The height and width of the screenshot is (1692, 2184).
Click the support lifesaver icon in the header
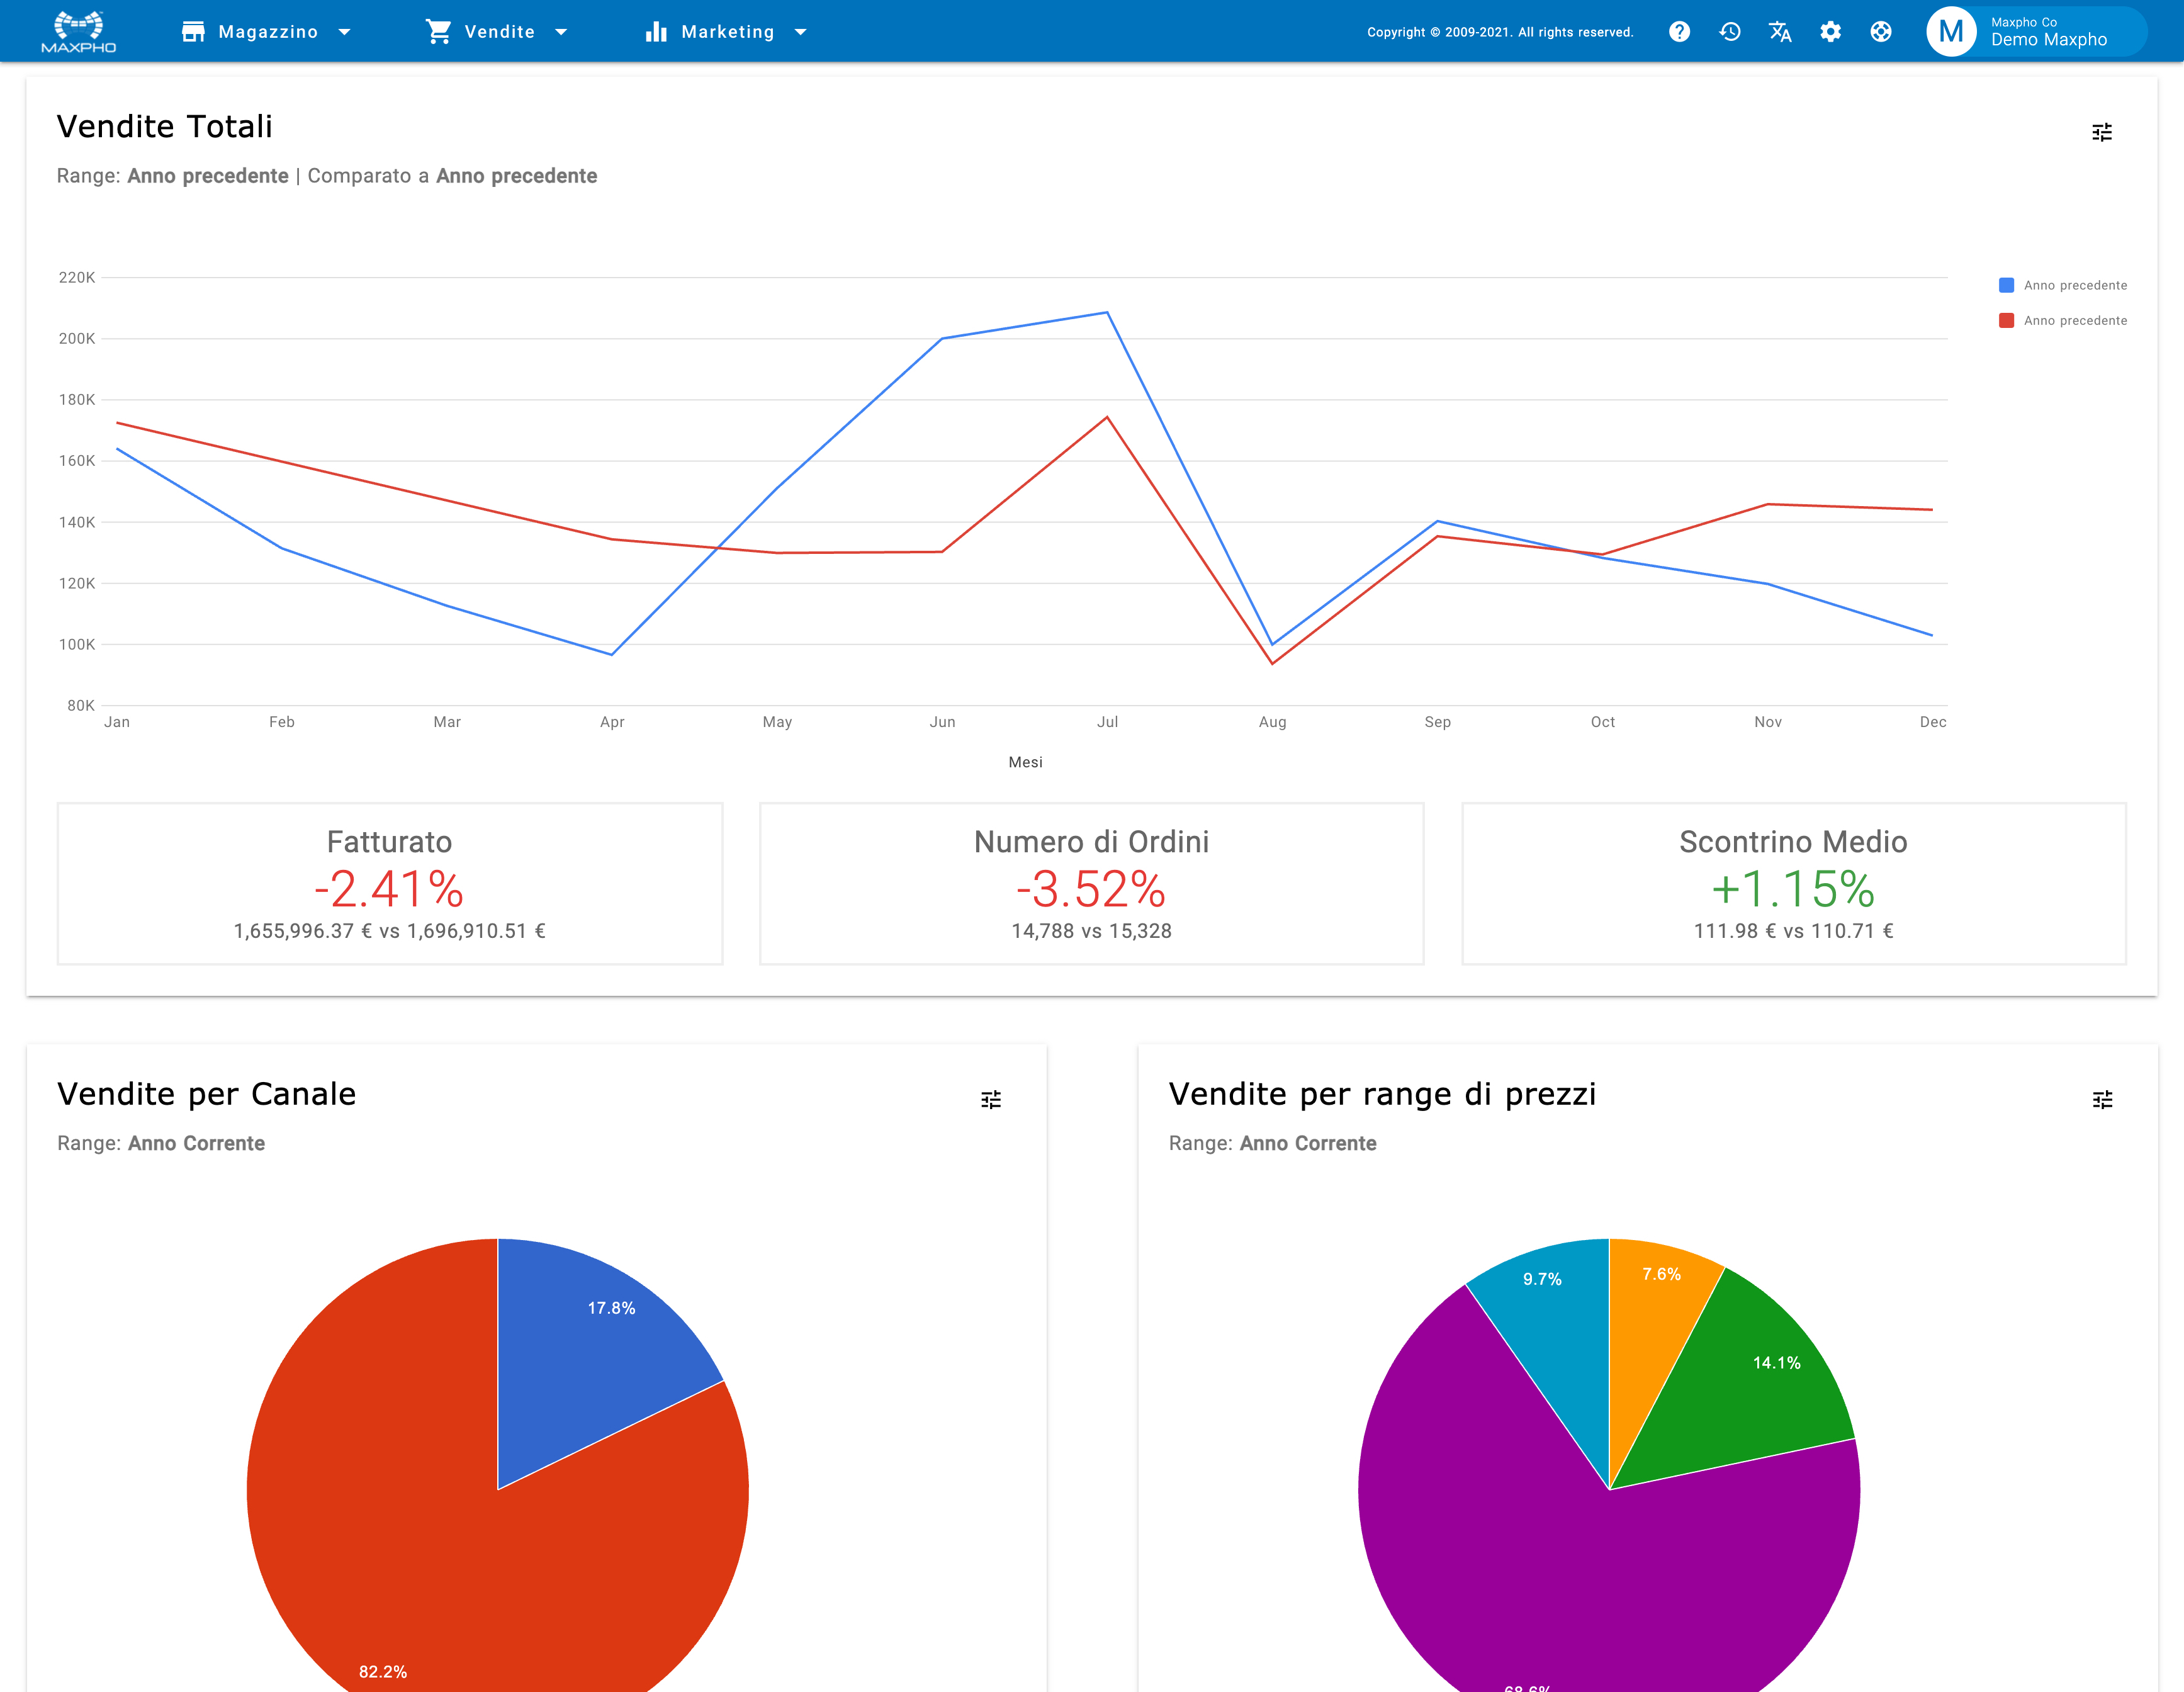click(1881, 31)
